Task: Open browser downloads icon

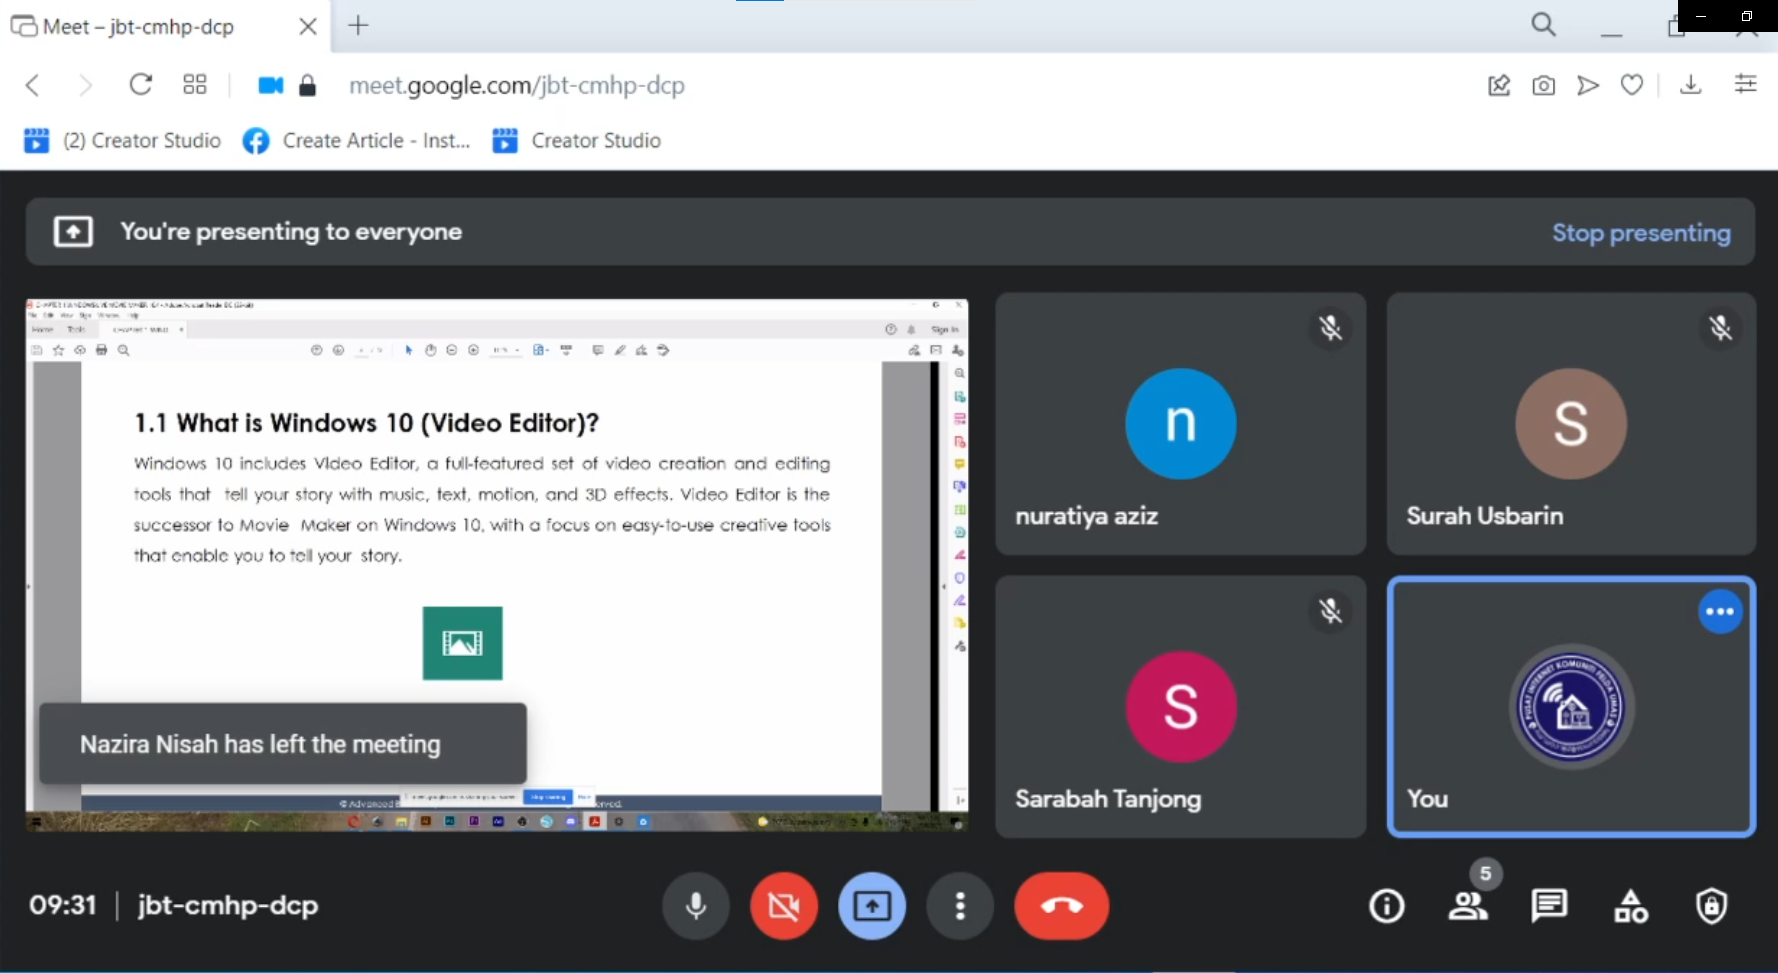Action: click(1690, 86)
